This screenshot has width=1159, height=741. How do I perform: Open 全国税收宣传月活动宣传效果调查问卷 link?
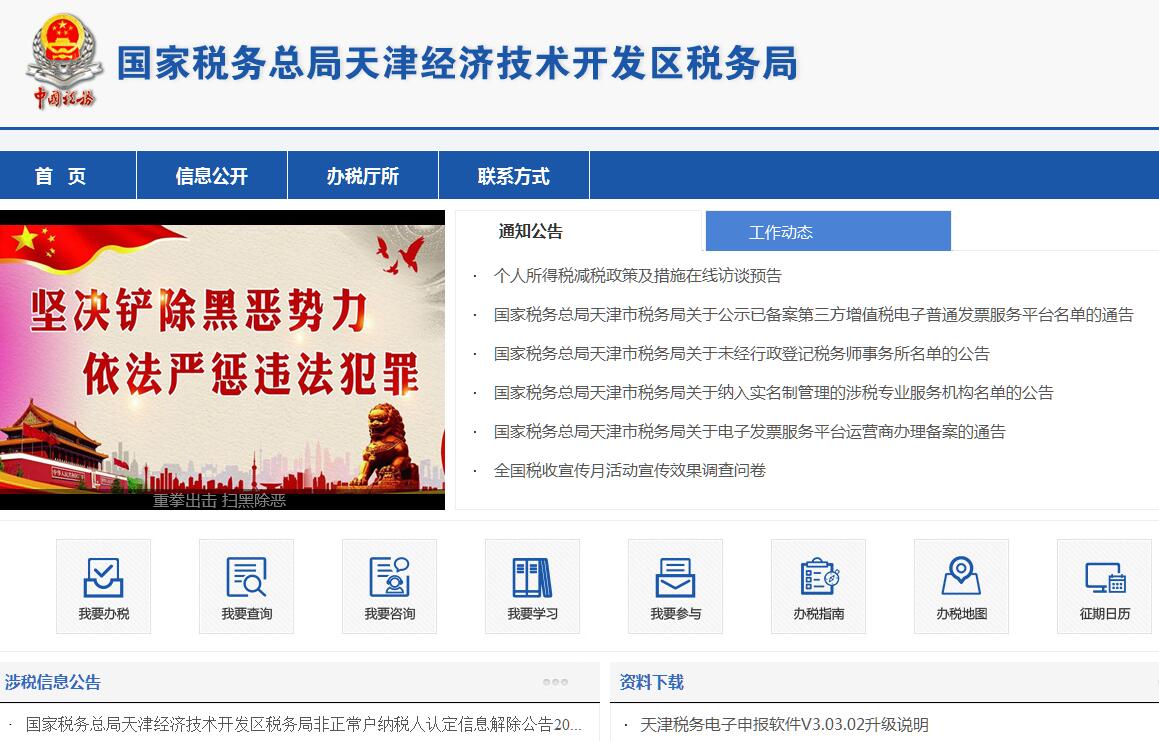click(x=629, y=470)
